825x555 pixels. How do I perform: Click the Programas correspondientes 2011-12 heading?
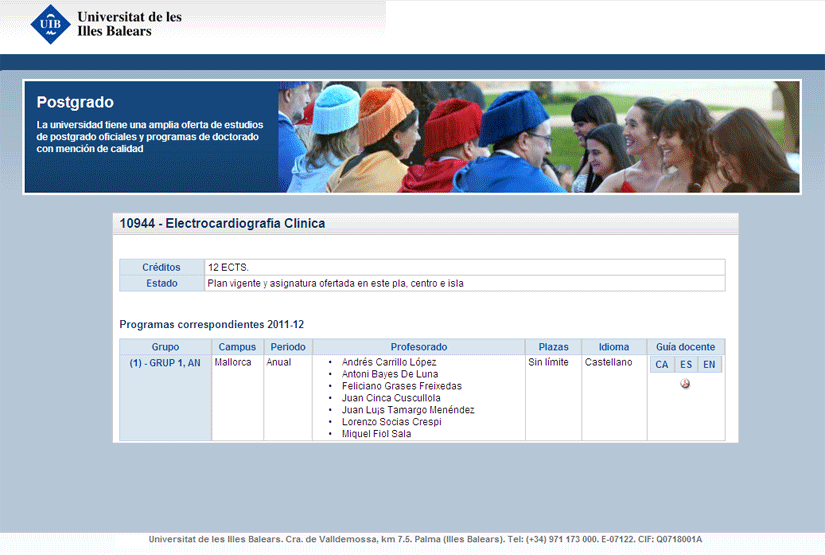(x=212, y=325)
